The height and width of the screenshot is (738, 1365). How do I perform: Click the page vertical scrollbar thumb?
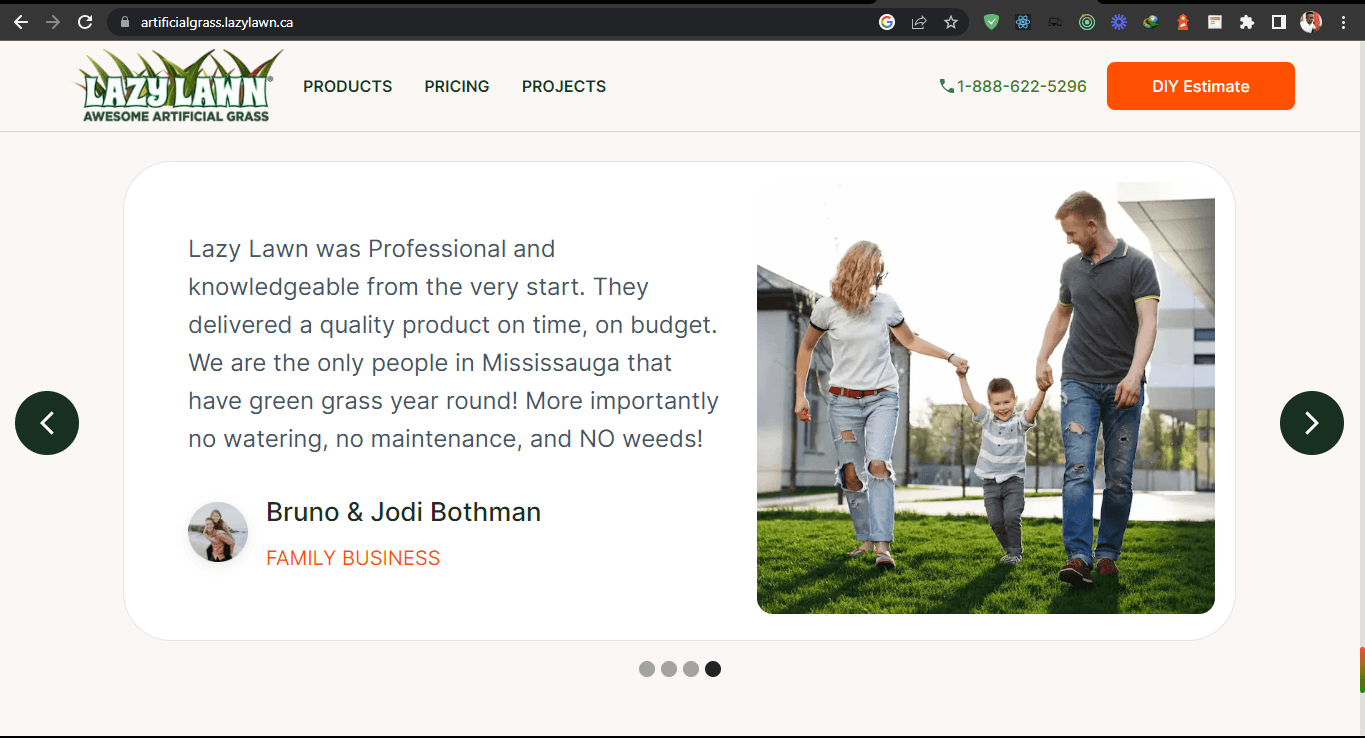1361,670
